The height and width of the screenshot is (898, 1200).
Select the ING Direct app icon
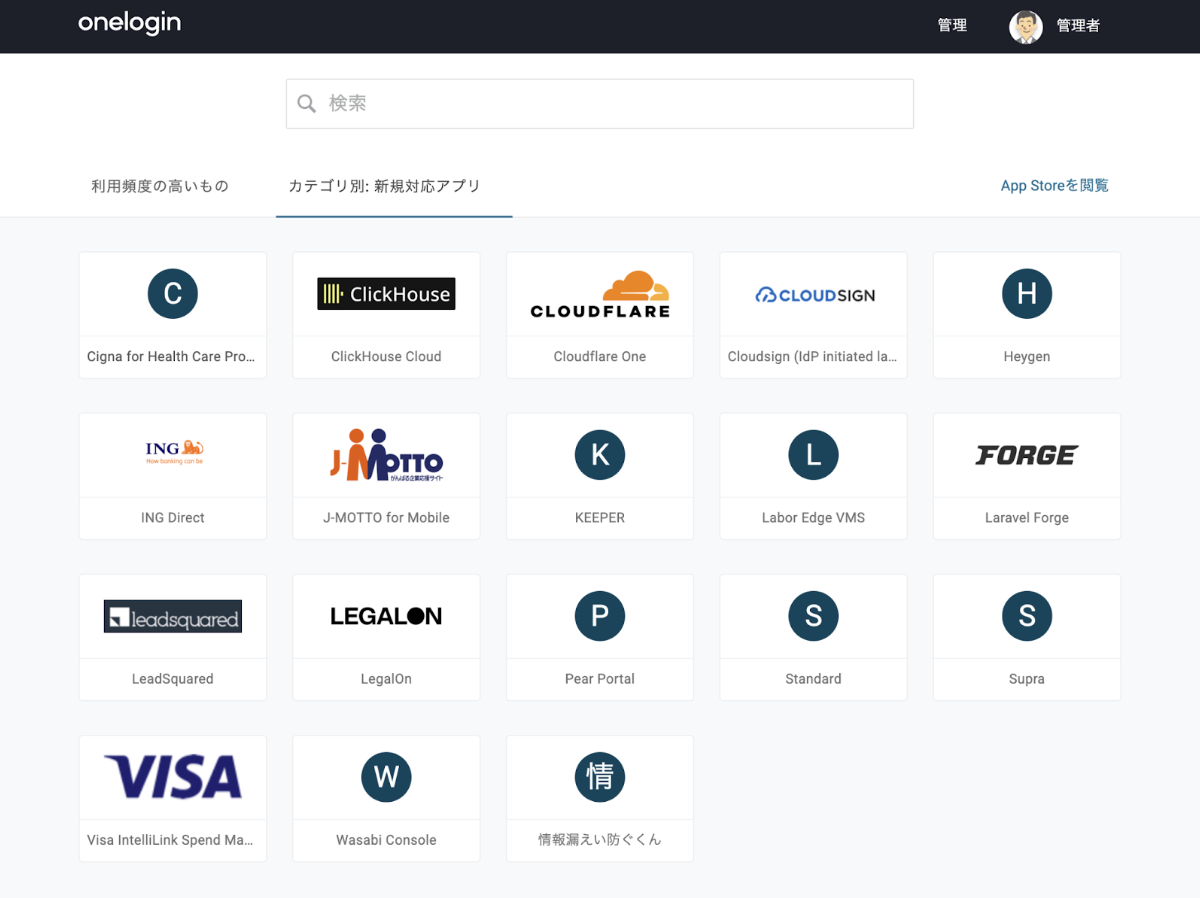pos(173,454)
